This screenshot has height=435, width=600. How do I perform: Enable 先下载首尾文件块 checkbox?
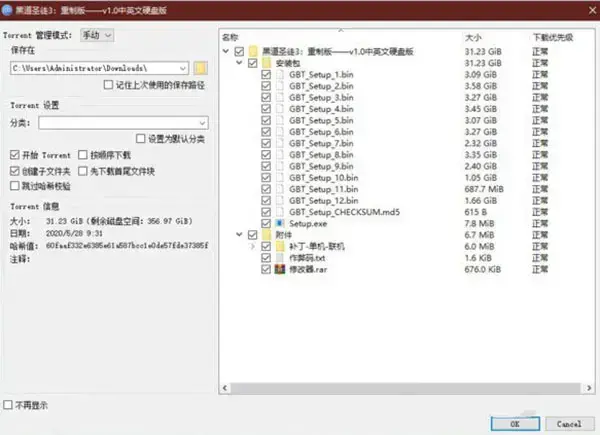pos(83,171)
